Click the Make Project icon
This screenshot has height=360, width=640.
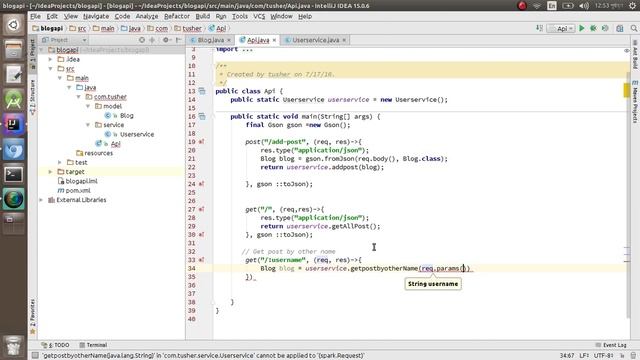(x=540, y=28)
